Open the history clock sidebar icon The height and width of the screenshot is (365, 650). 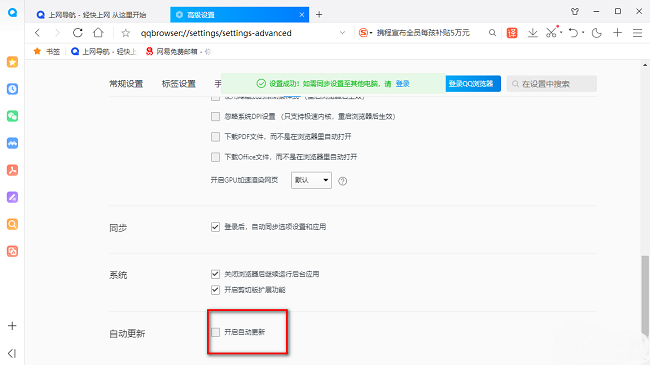(12, 89)
